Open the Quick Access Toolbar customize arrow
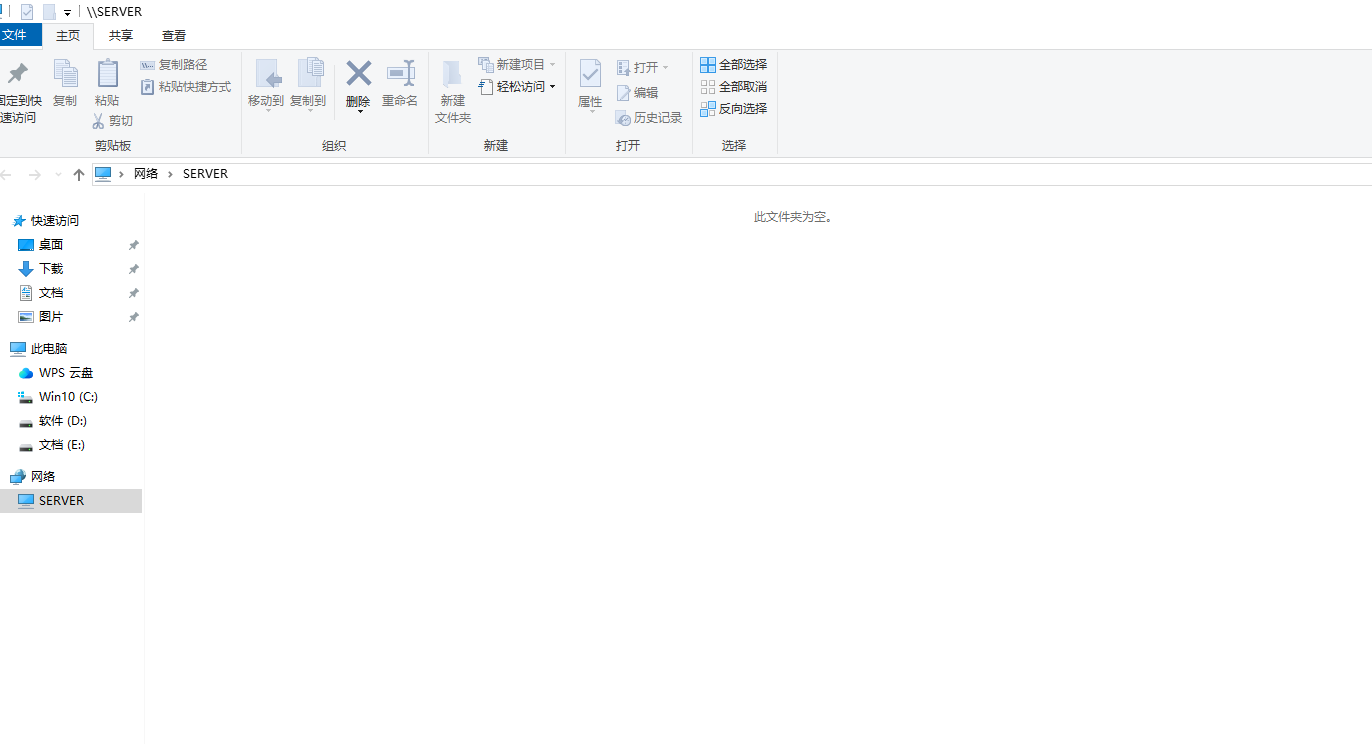Image resolution: width=1372 pixels, height=744 pixels. pyautogui.click(x=67, y=13)
